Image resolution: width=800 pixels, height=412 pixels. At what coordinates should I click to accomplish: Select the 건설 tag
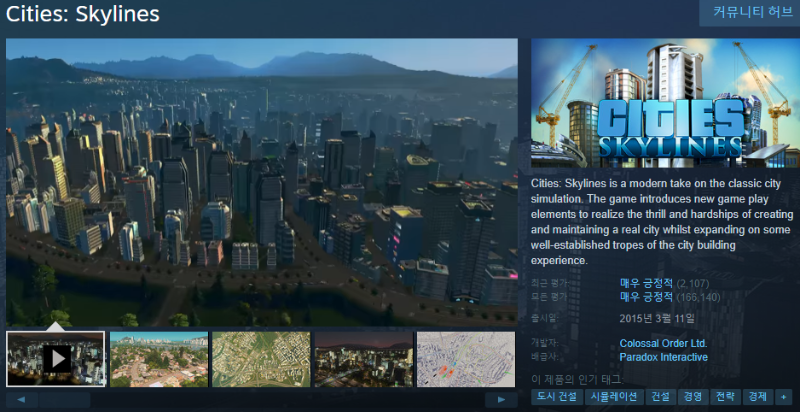coord(661,397)
